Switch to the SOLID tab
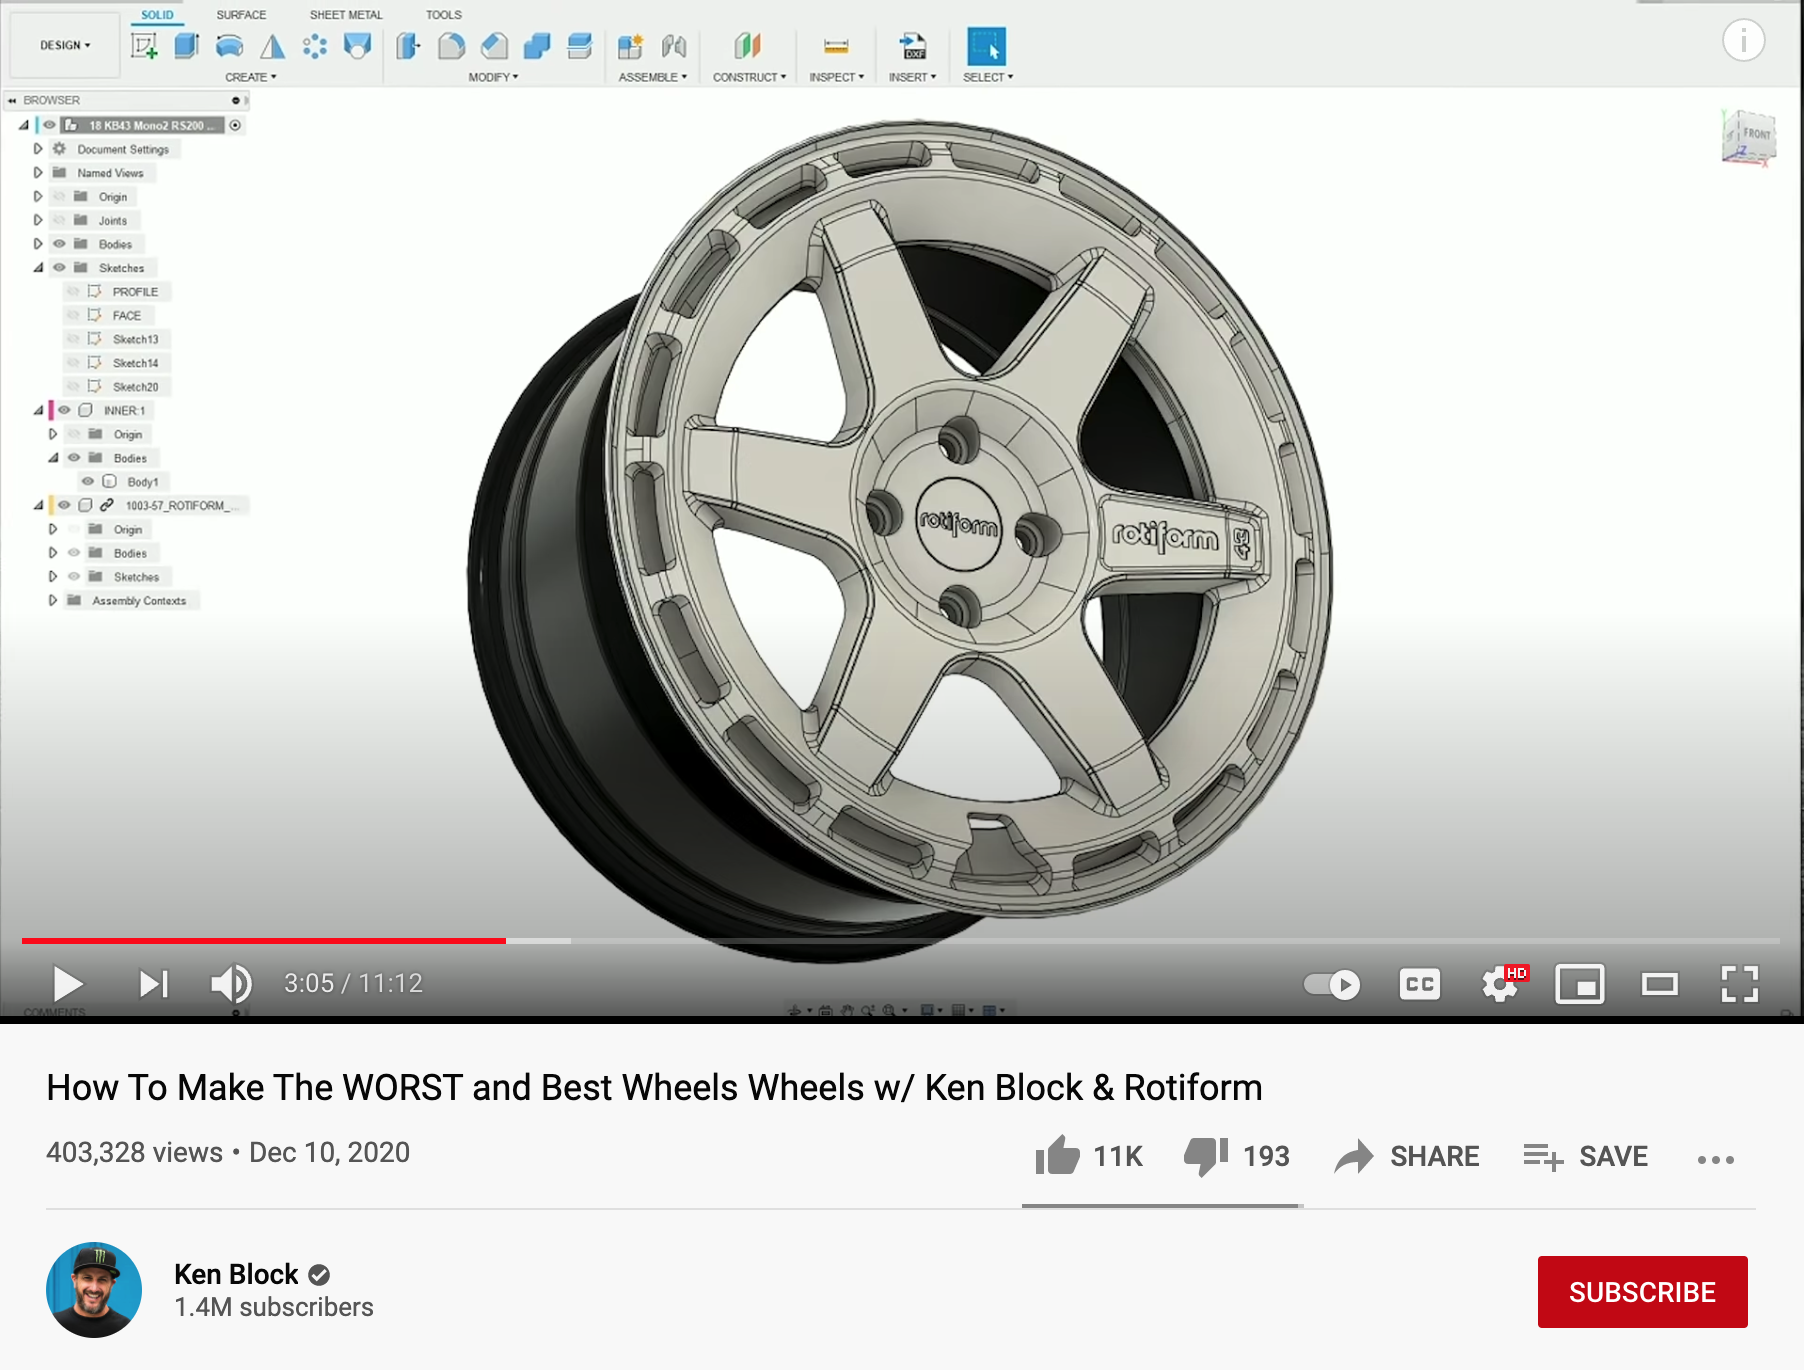The height and width of the screenshot is (1370, 1804). 157,15
